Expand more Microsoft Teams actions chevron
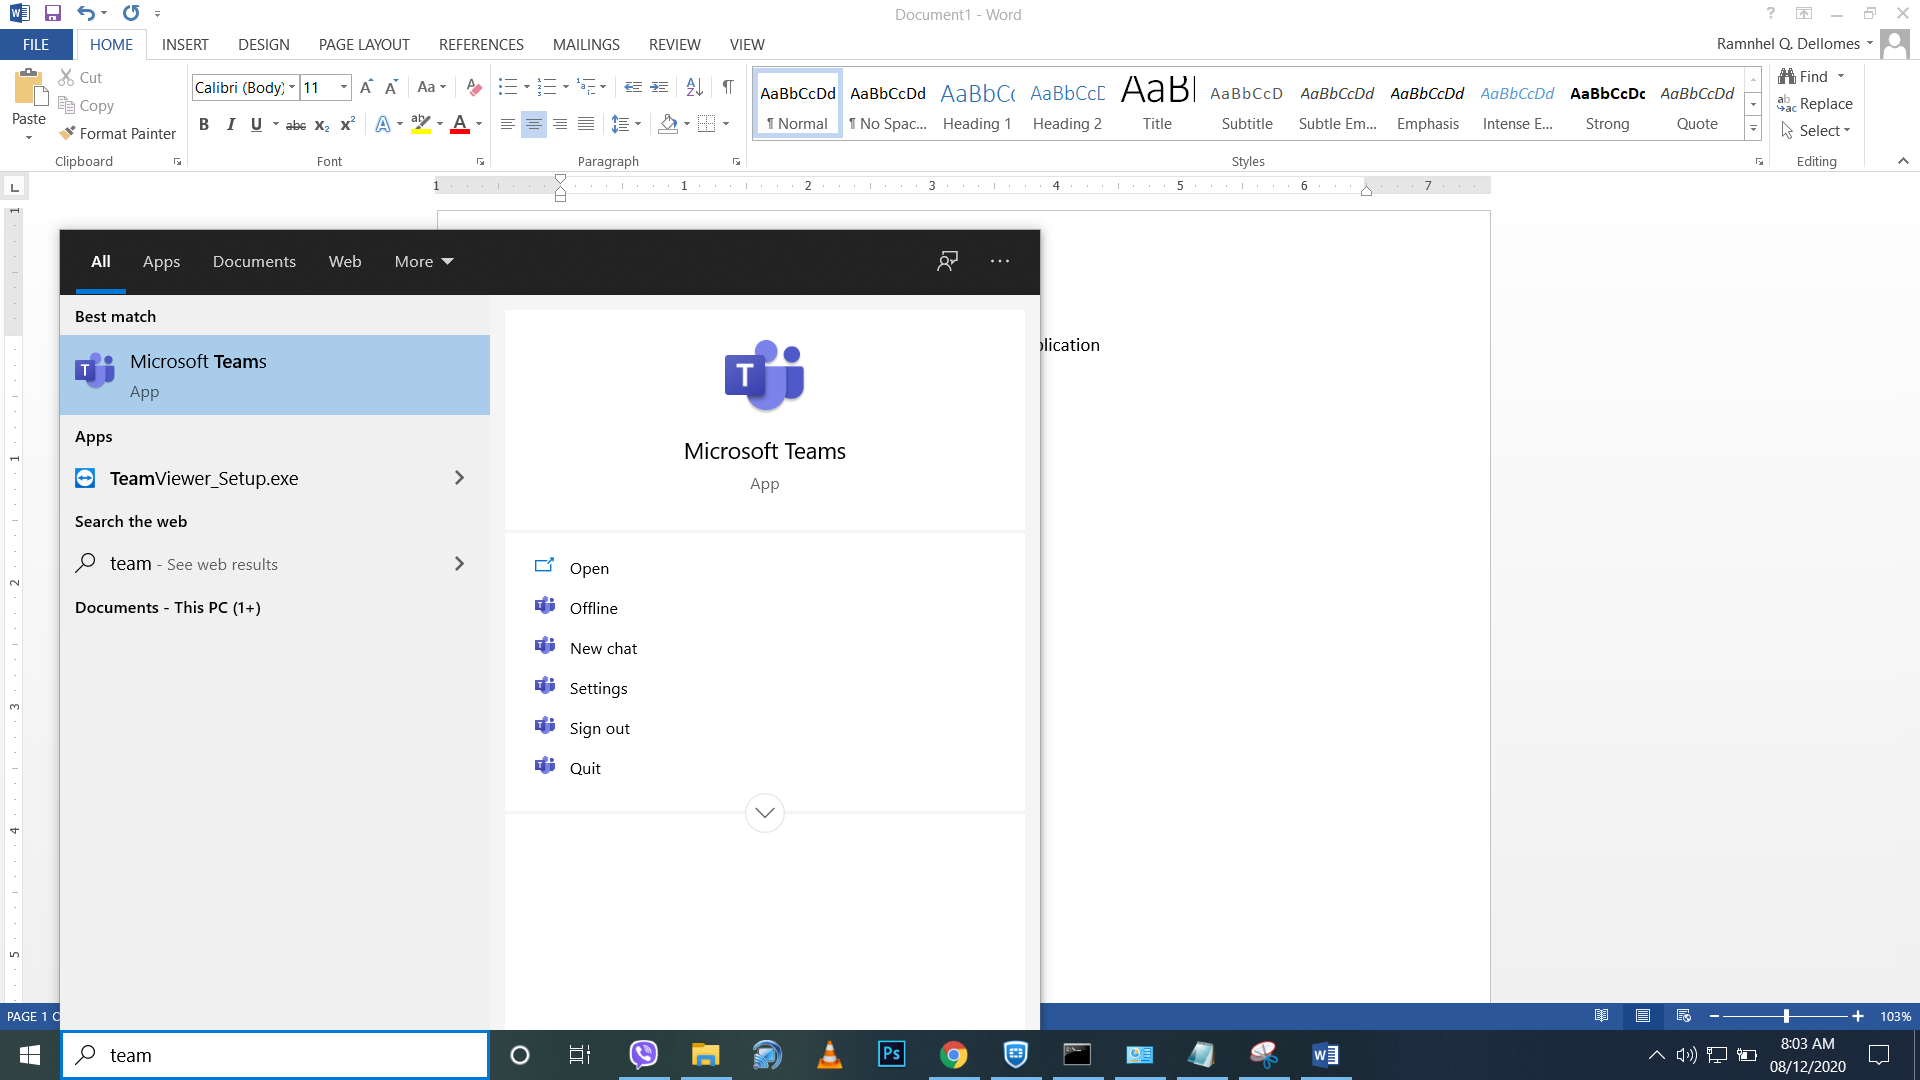Image resolution: width=1920 pixels, height=1080 pixels. click(x=765, y=812)
